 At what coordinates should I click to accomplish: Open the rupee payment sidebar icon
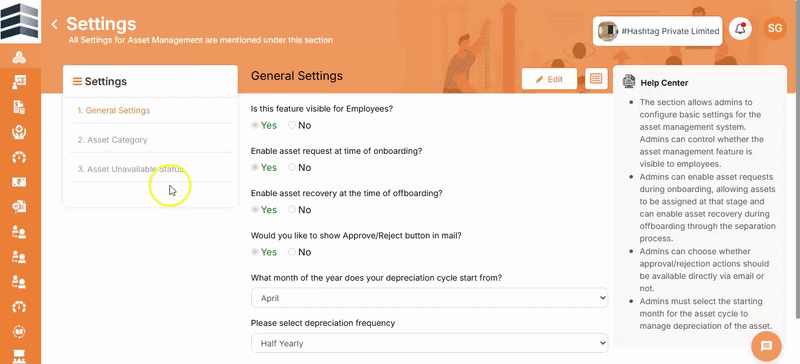19,182
